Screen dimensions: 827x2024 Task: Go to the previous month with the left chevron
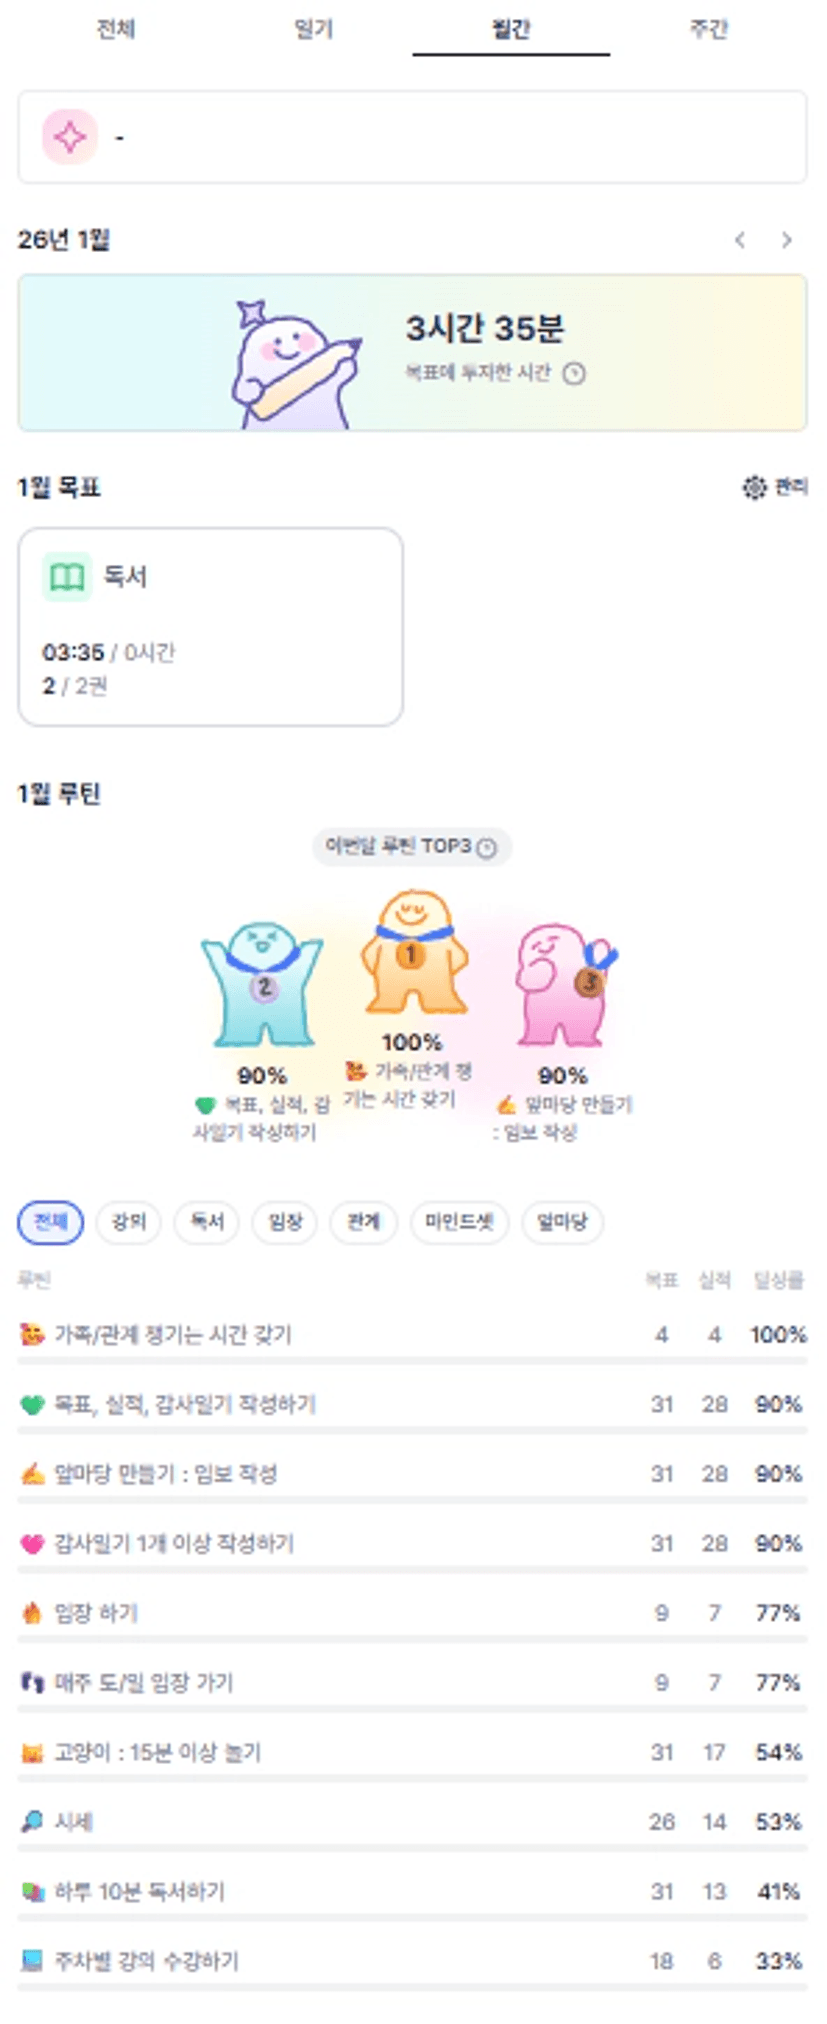pyautogui.click(x=740, y=240)
